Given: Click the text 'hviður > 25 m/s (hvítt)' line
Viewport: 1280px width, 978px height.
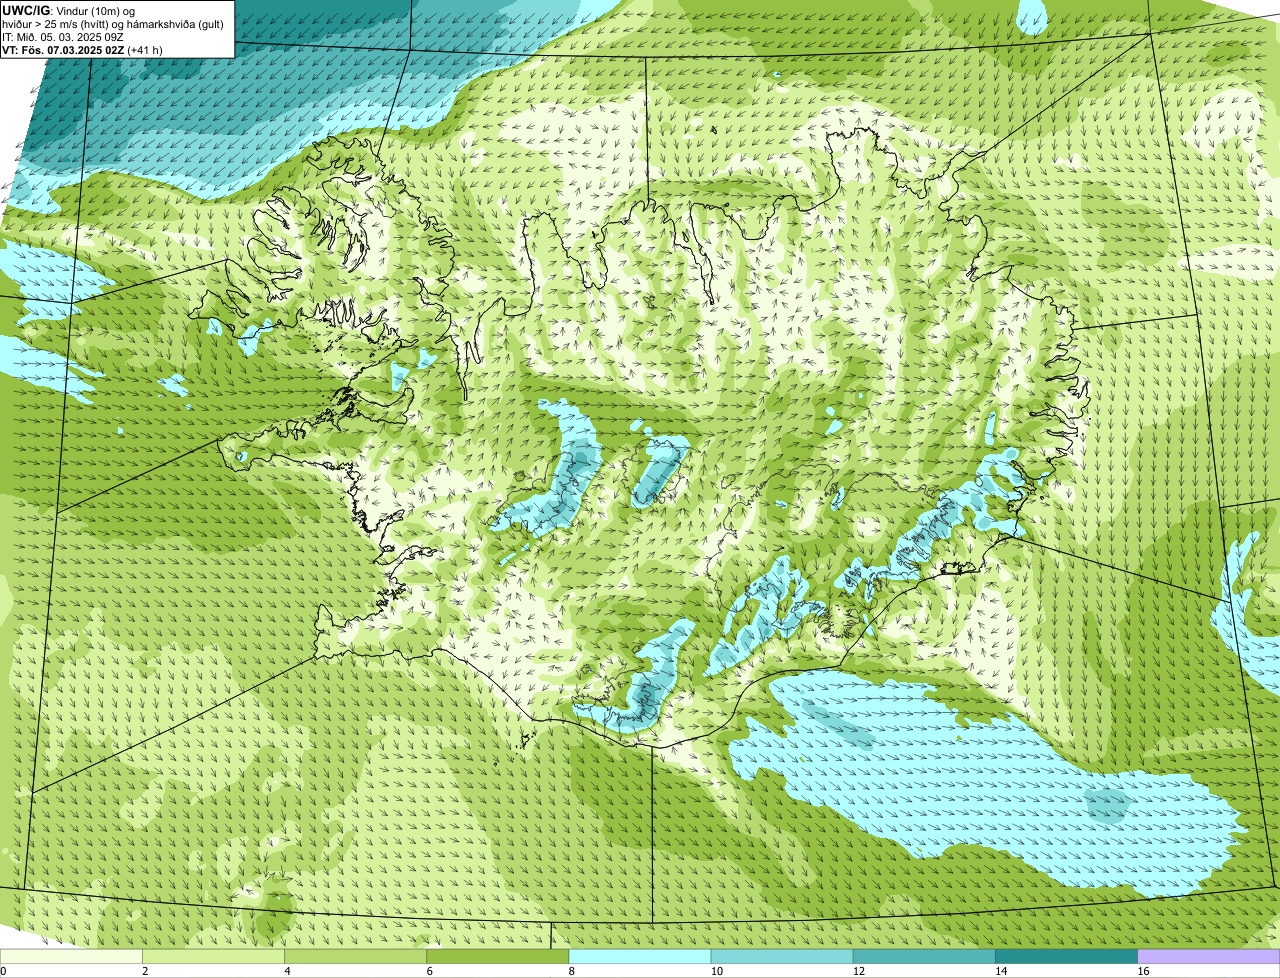Looking at the screenshot, I should (113, 24).
